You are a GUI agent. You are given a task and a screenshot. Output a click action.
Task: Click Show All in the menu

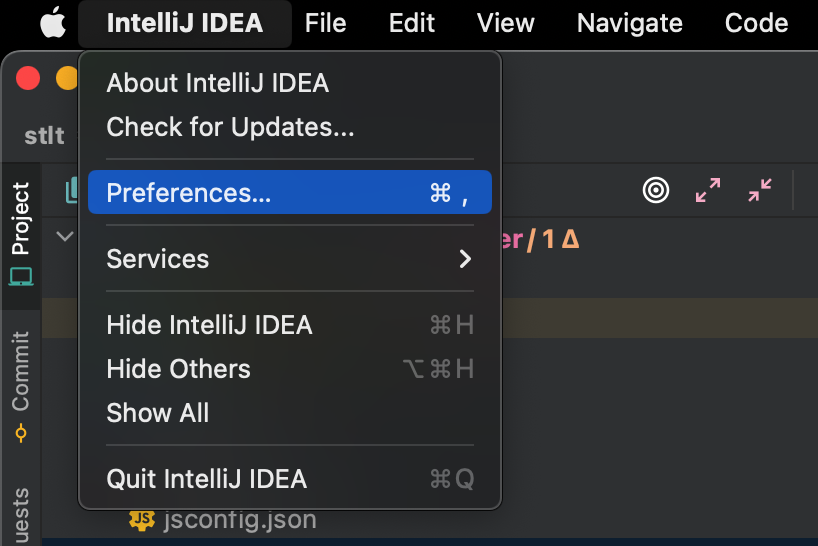(158, 413)
